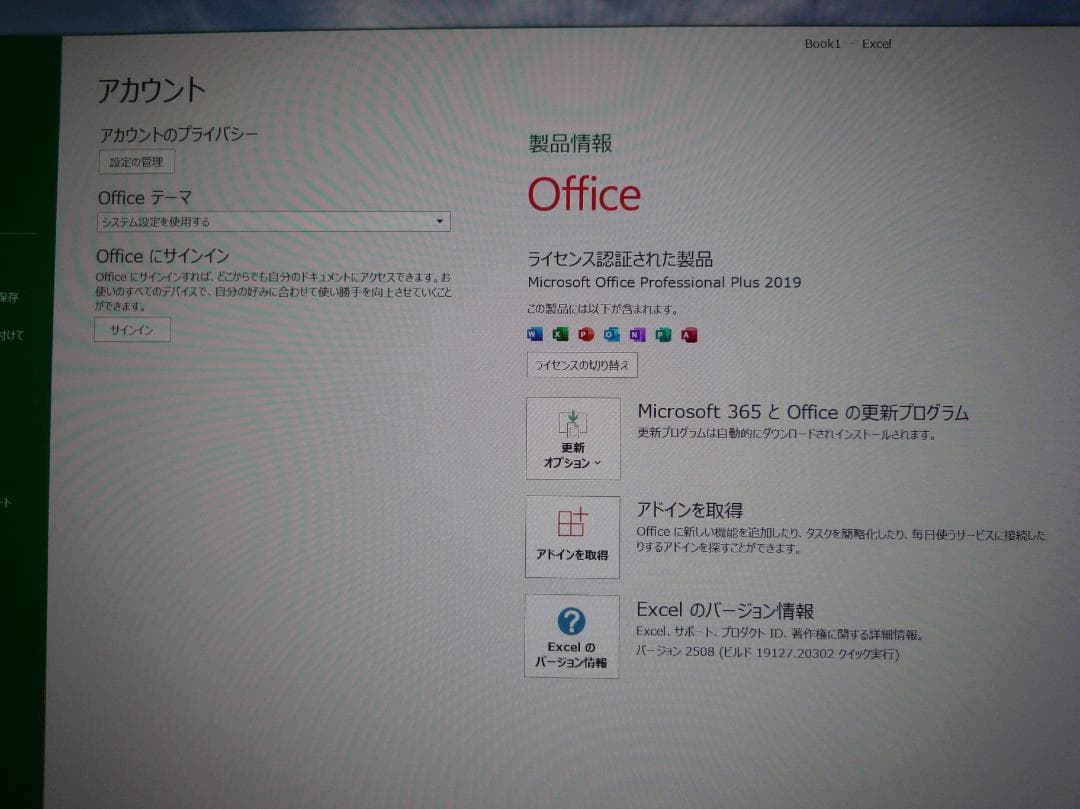1080x809 pixels.
Task: Click the Publisher app icon
Action: 663,335
